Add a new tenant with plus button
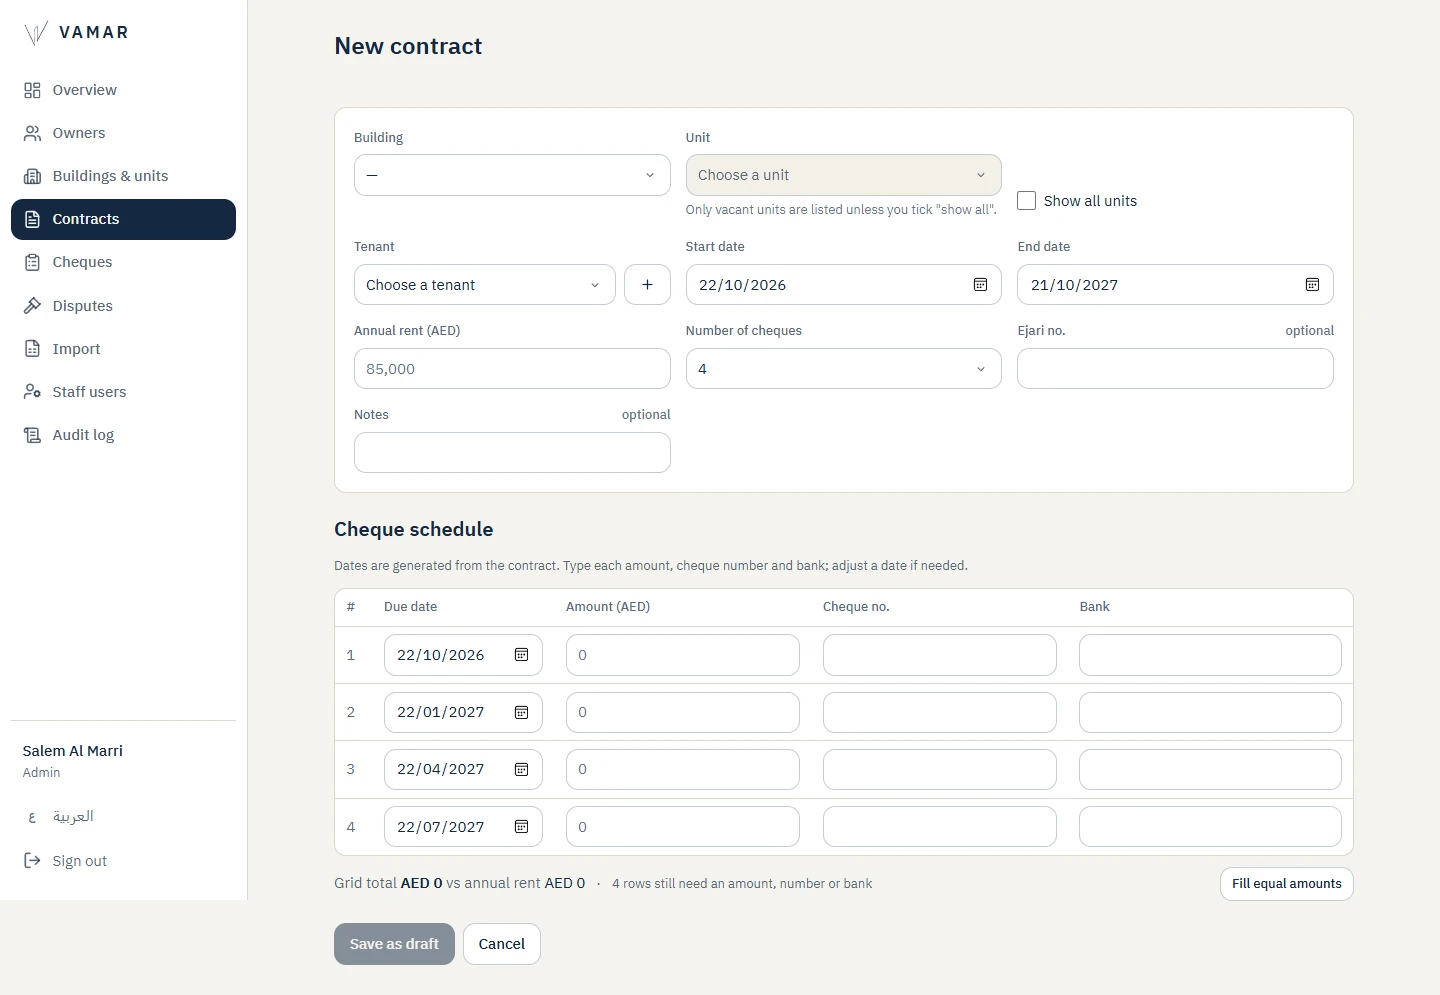The width and height of the screenshot is (1440, 995). [647, 285]
